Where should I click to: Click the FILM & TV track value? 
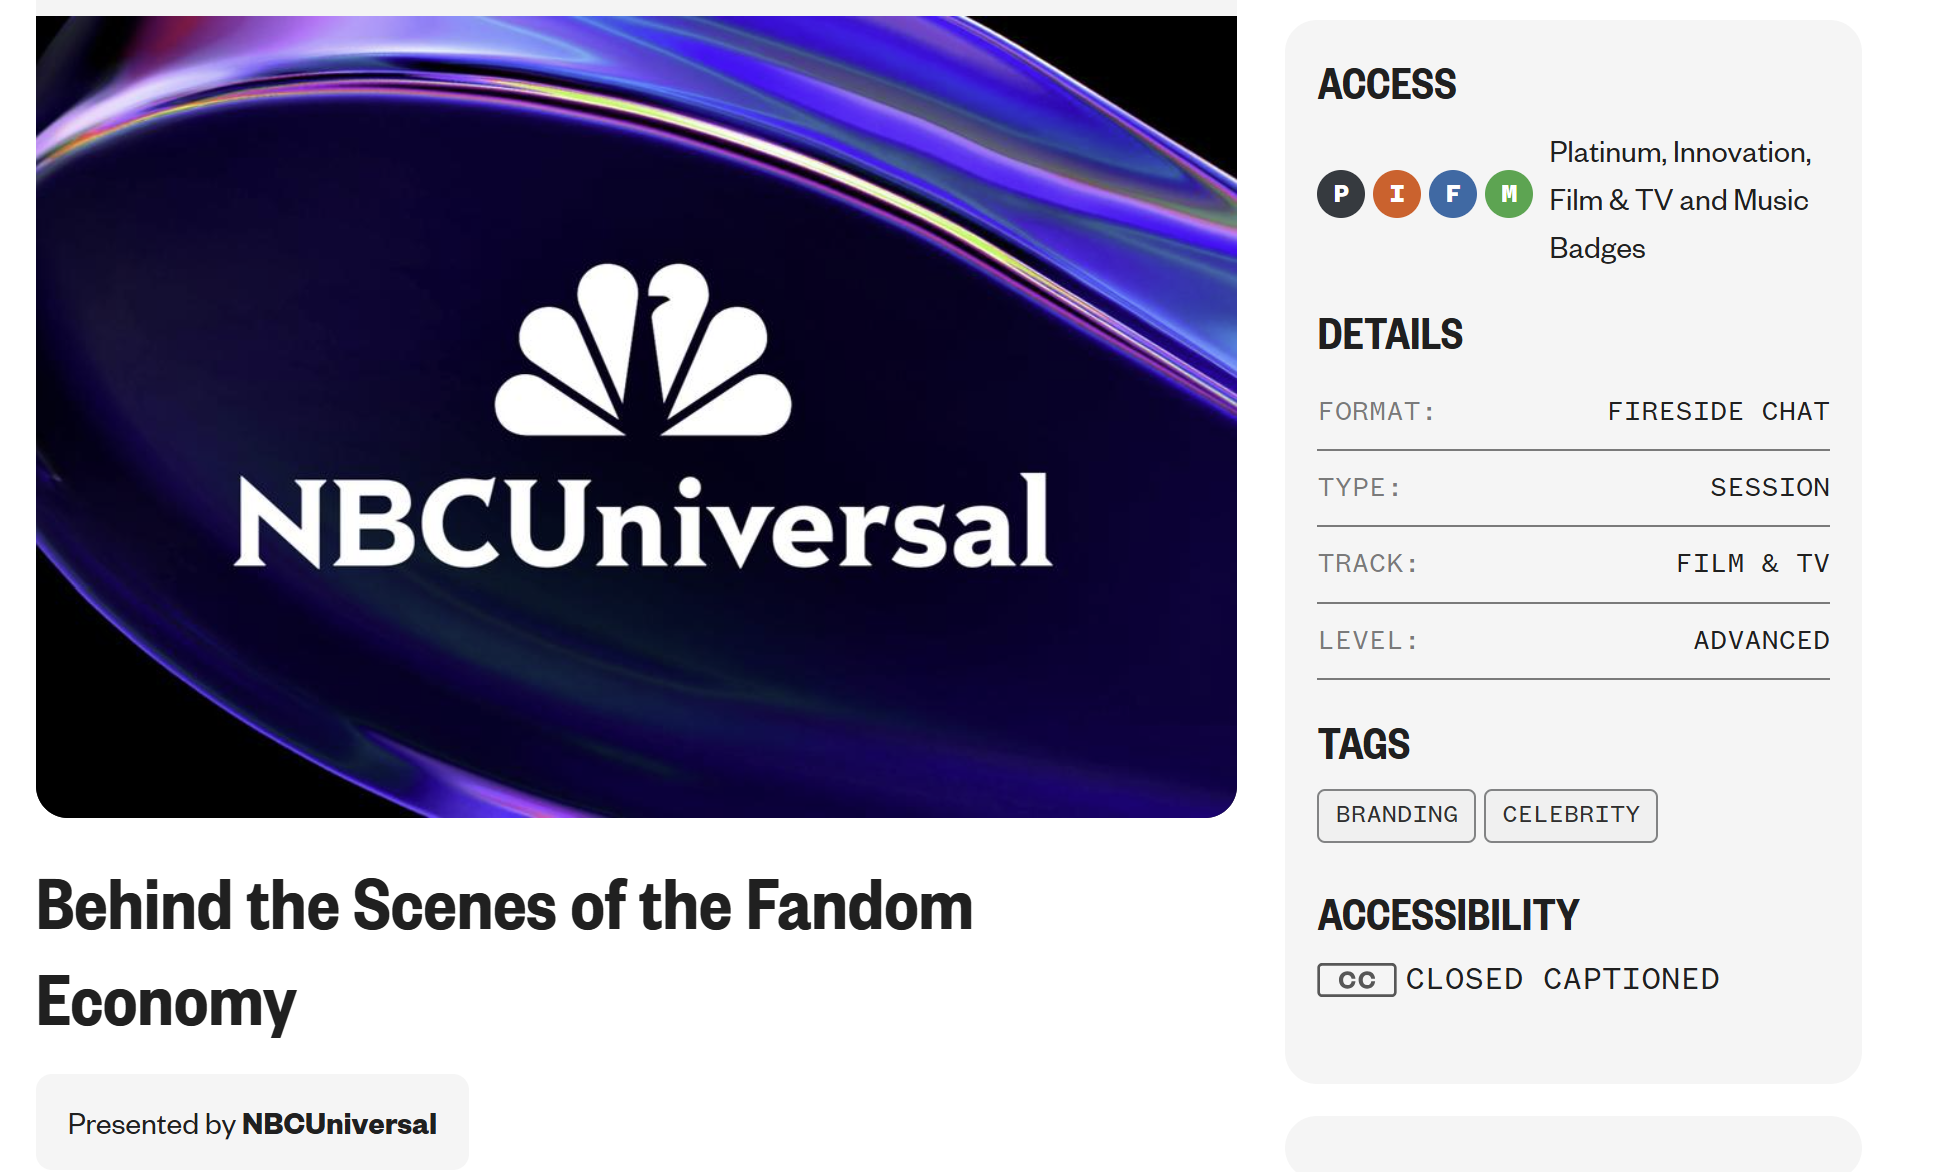[1752, 563]
